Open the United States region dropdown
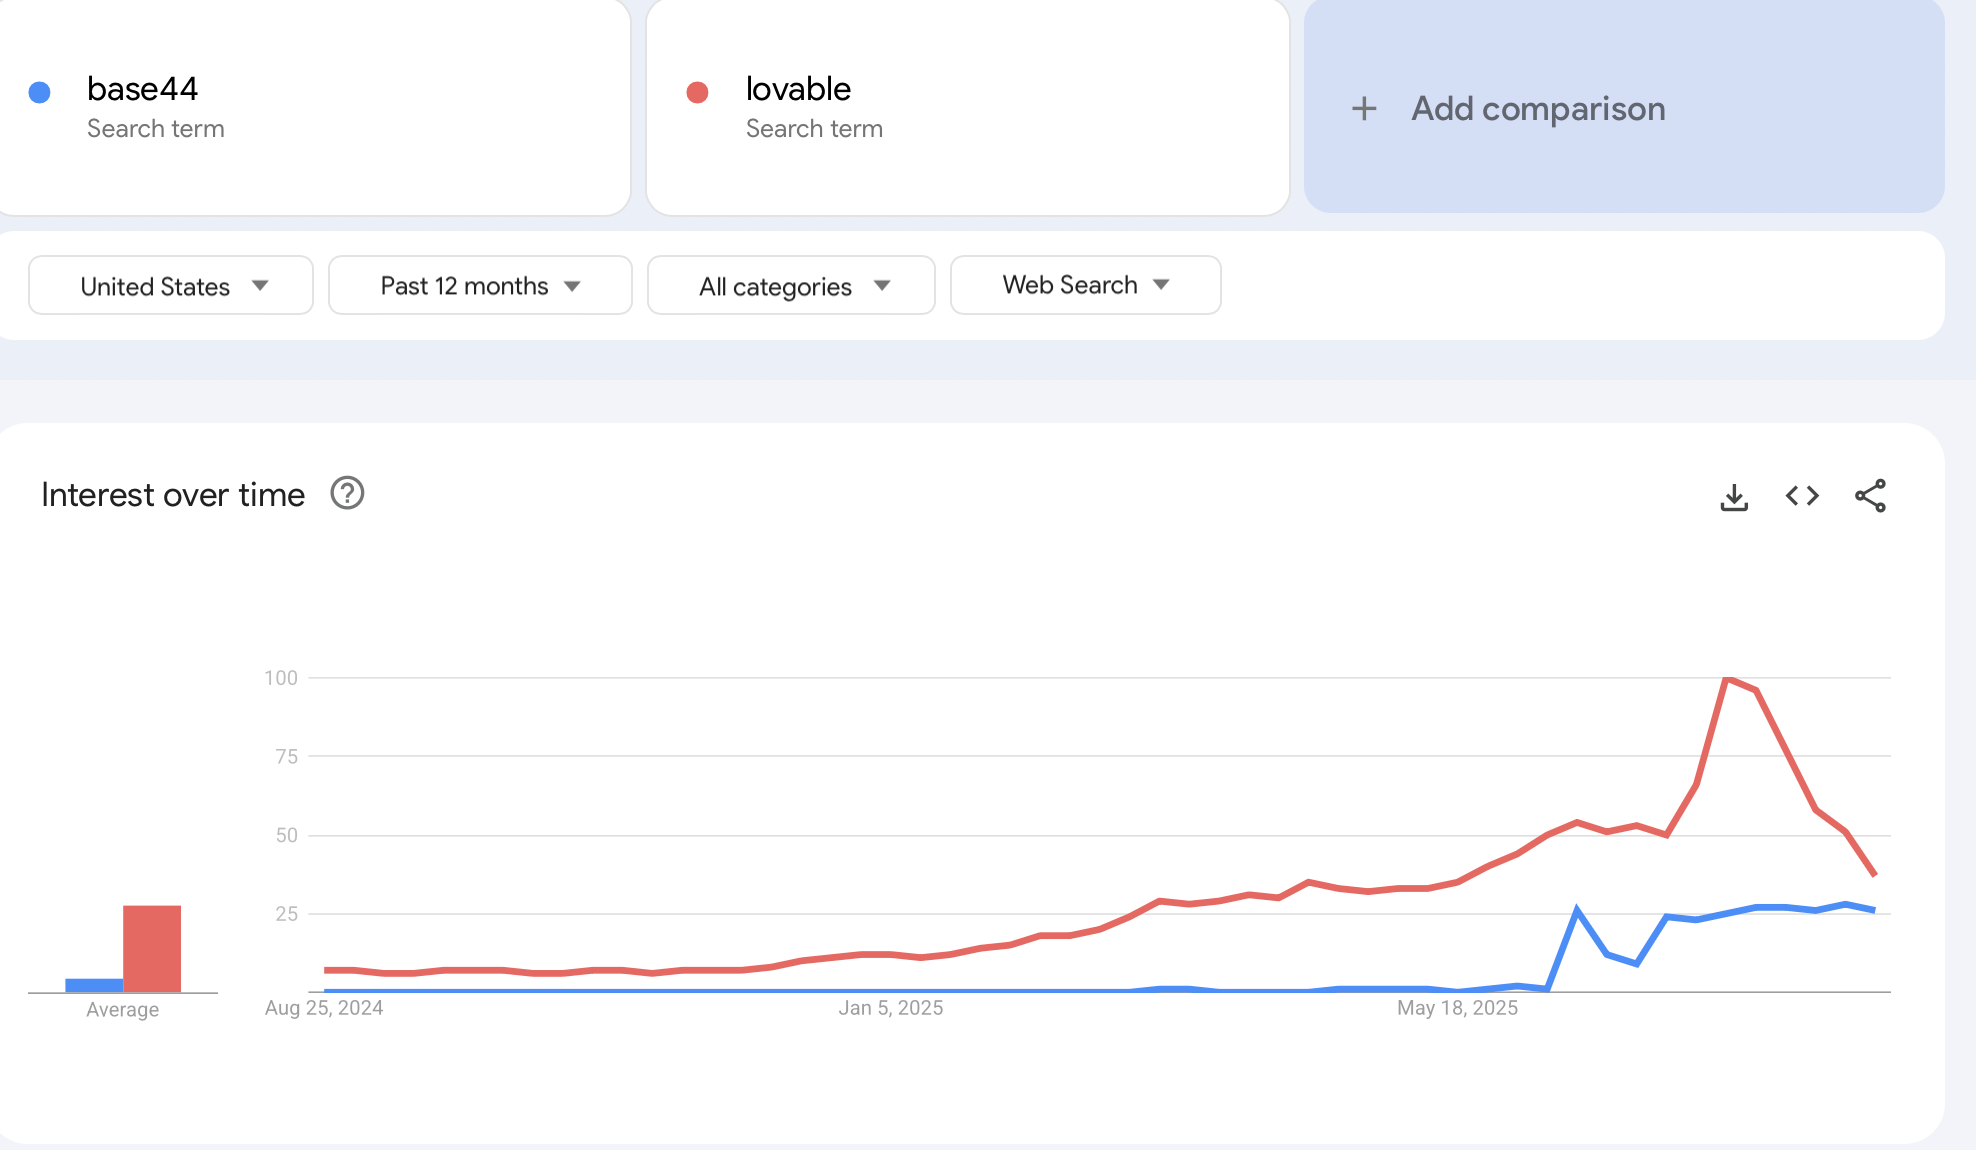The width and height of the screenshot is (1976, 1150). 171,286
